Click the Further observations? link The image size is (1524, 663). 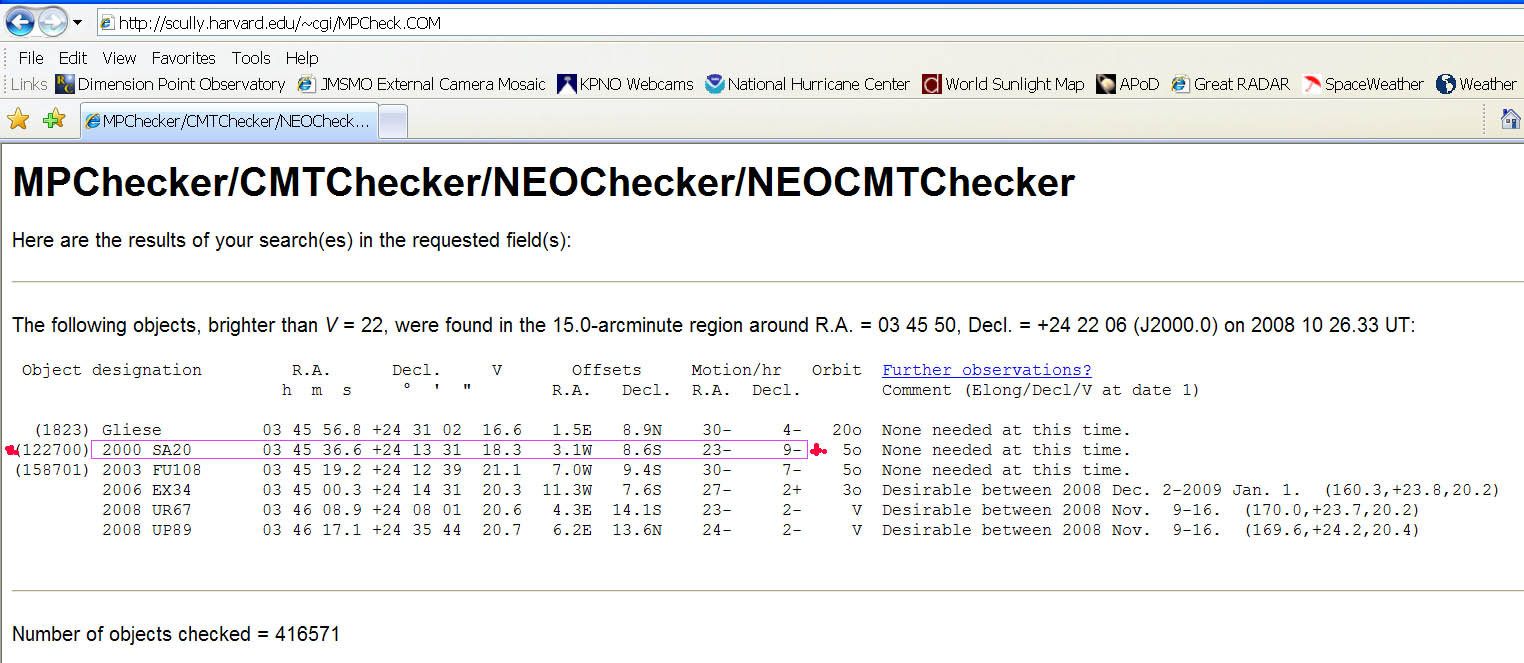pyautogui.click(x=986, y=370)
